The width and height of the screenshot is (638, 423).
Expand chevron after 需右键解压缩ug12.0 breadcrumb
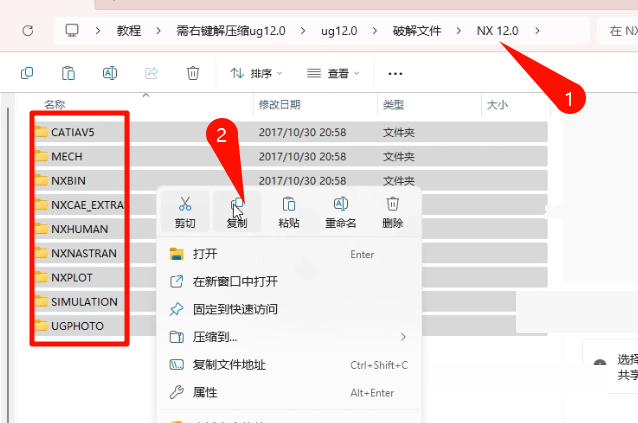click(303, 31)
